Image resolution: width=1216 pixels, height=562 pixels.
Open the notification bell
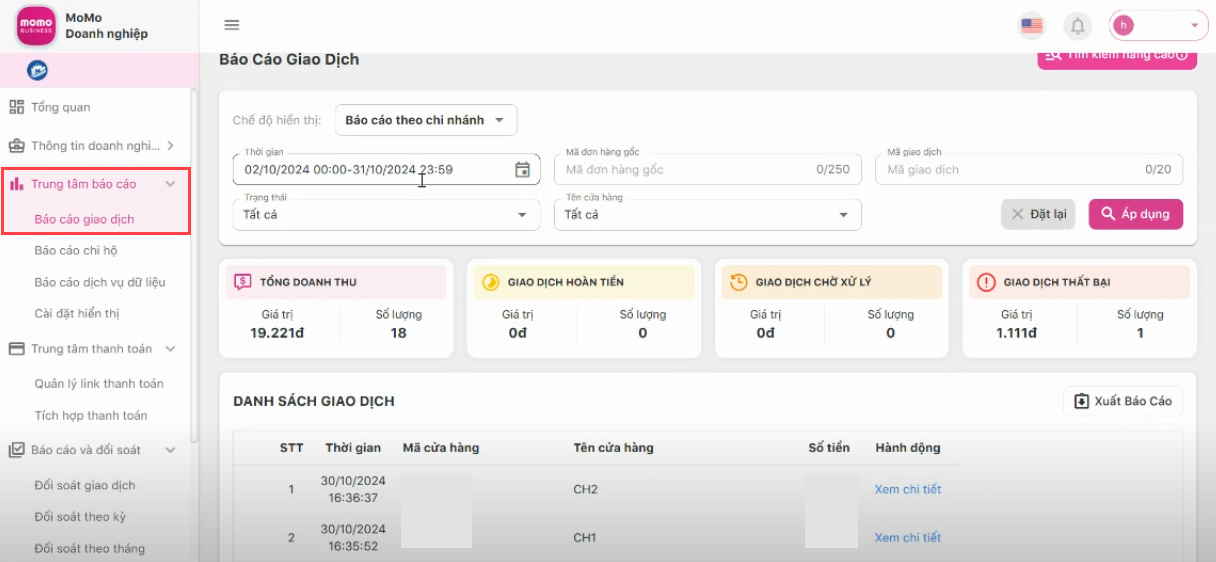tap(1078, 26)
